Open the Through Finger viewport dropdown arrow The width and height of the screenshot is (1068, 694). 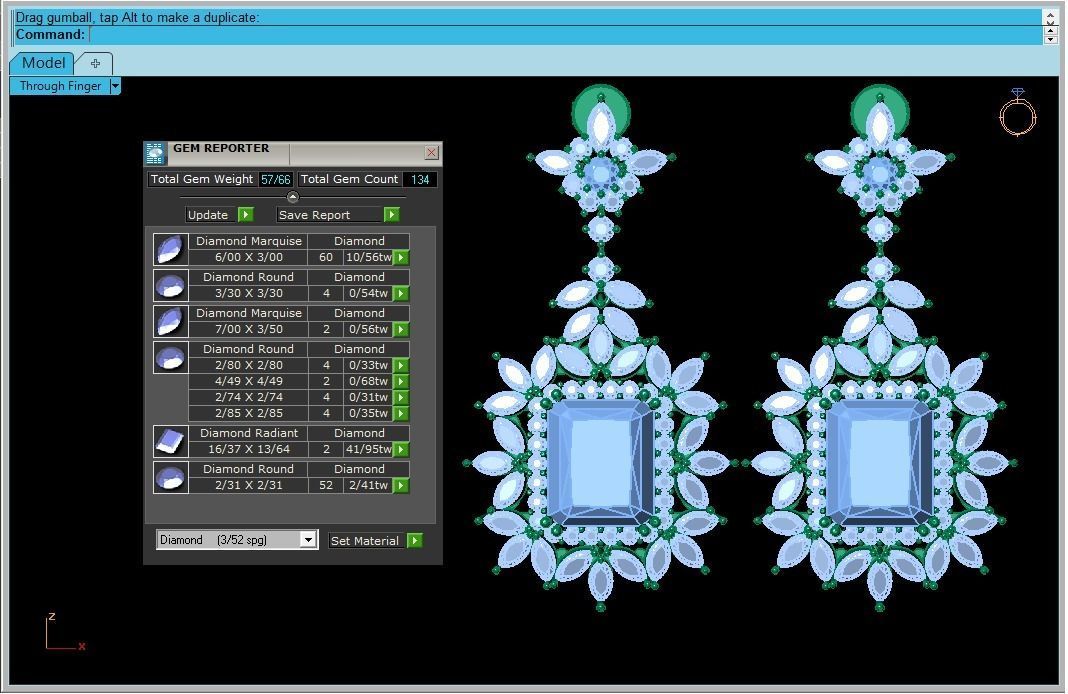tap(115, 86)
